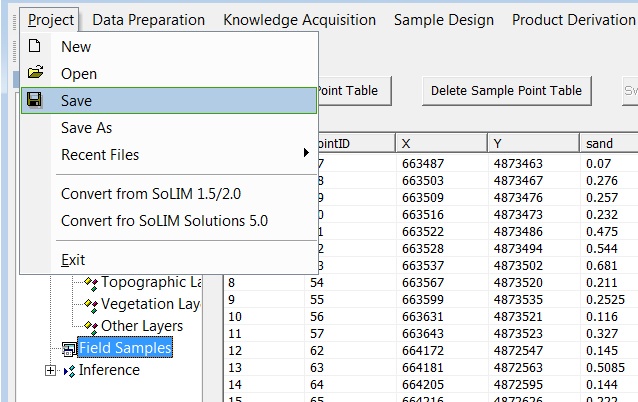Screen dimensions: 638x402
Task: Click PointID cell 56
Action: click(x=350, y=317)
